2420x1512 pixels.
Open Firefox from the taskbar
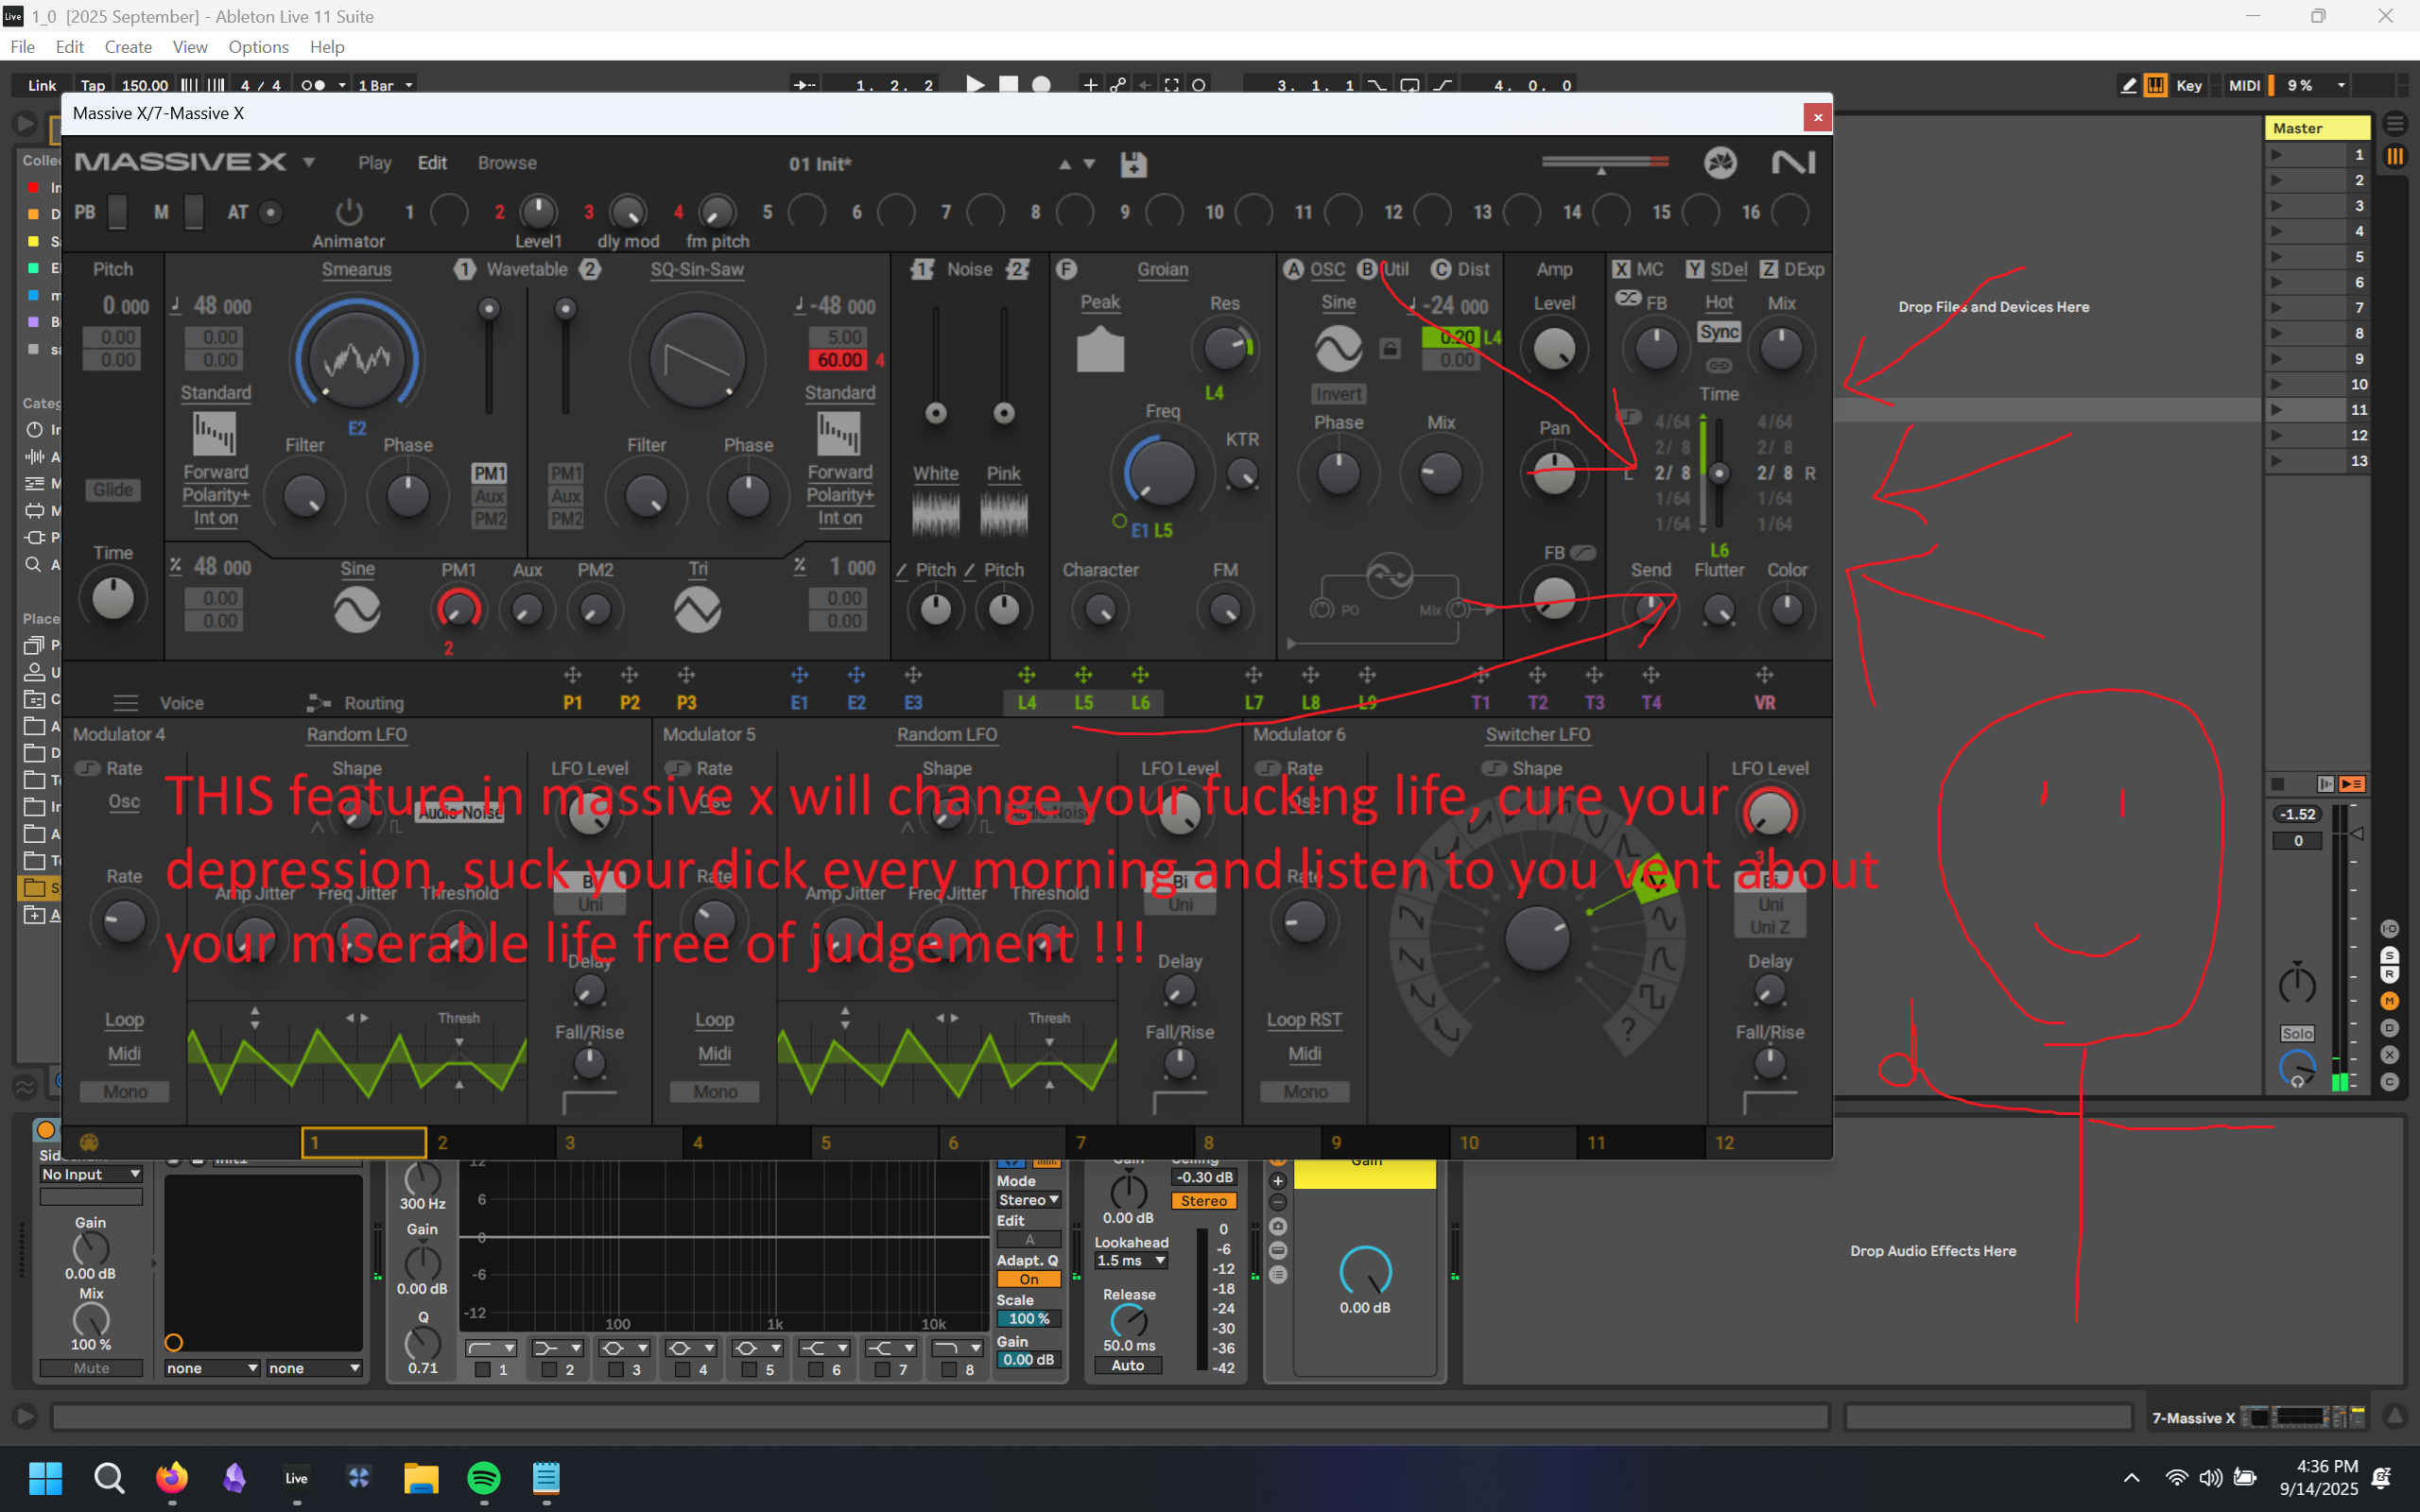171,1477
